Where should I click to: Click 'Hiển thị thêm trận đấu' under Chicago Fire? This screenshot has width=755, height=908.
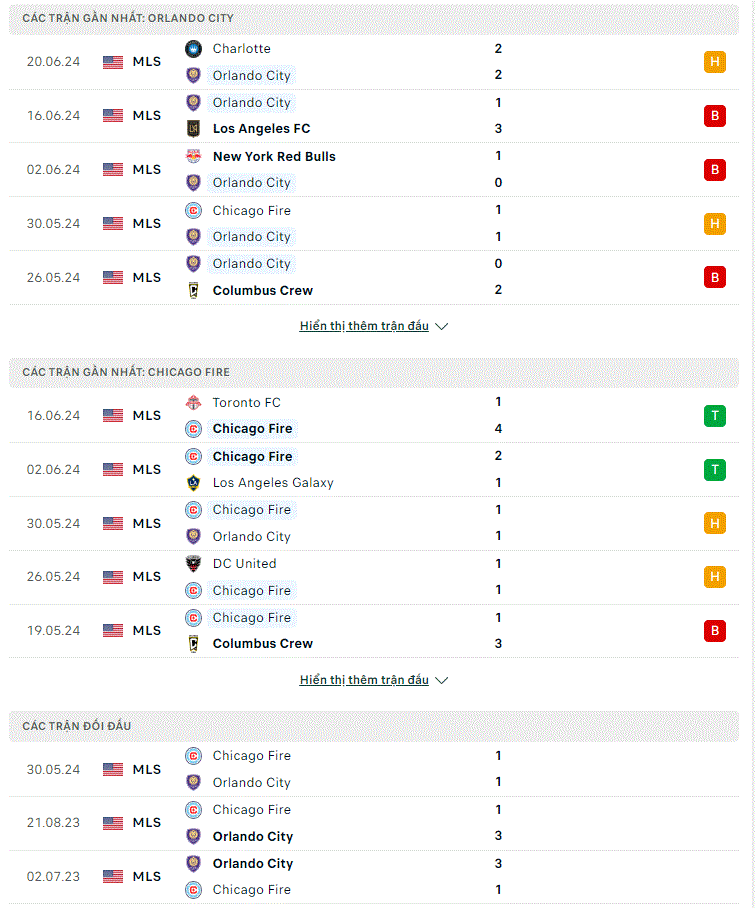click(x=364, y=680)
